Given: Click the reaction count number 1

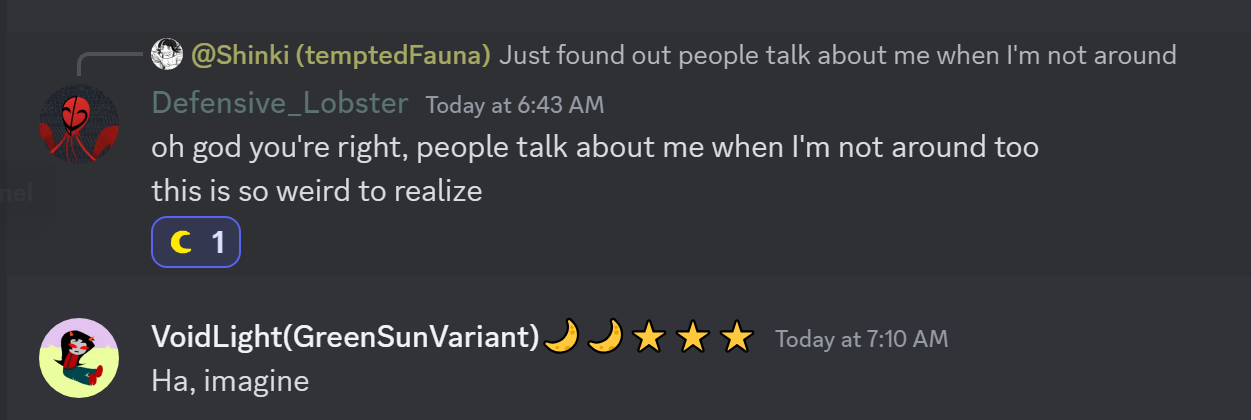Looking at the screenshot, I should (218, 242).
